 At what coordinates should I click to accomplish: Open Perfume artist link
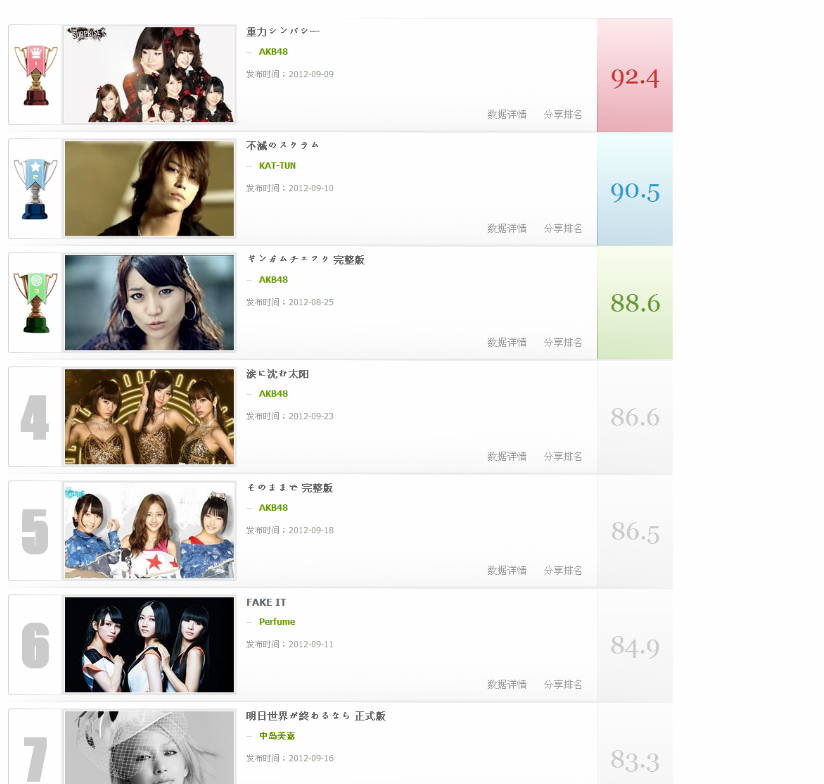click(277, 622)
